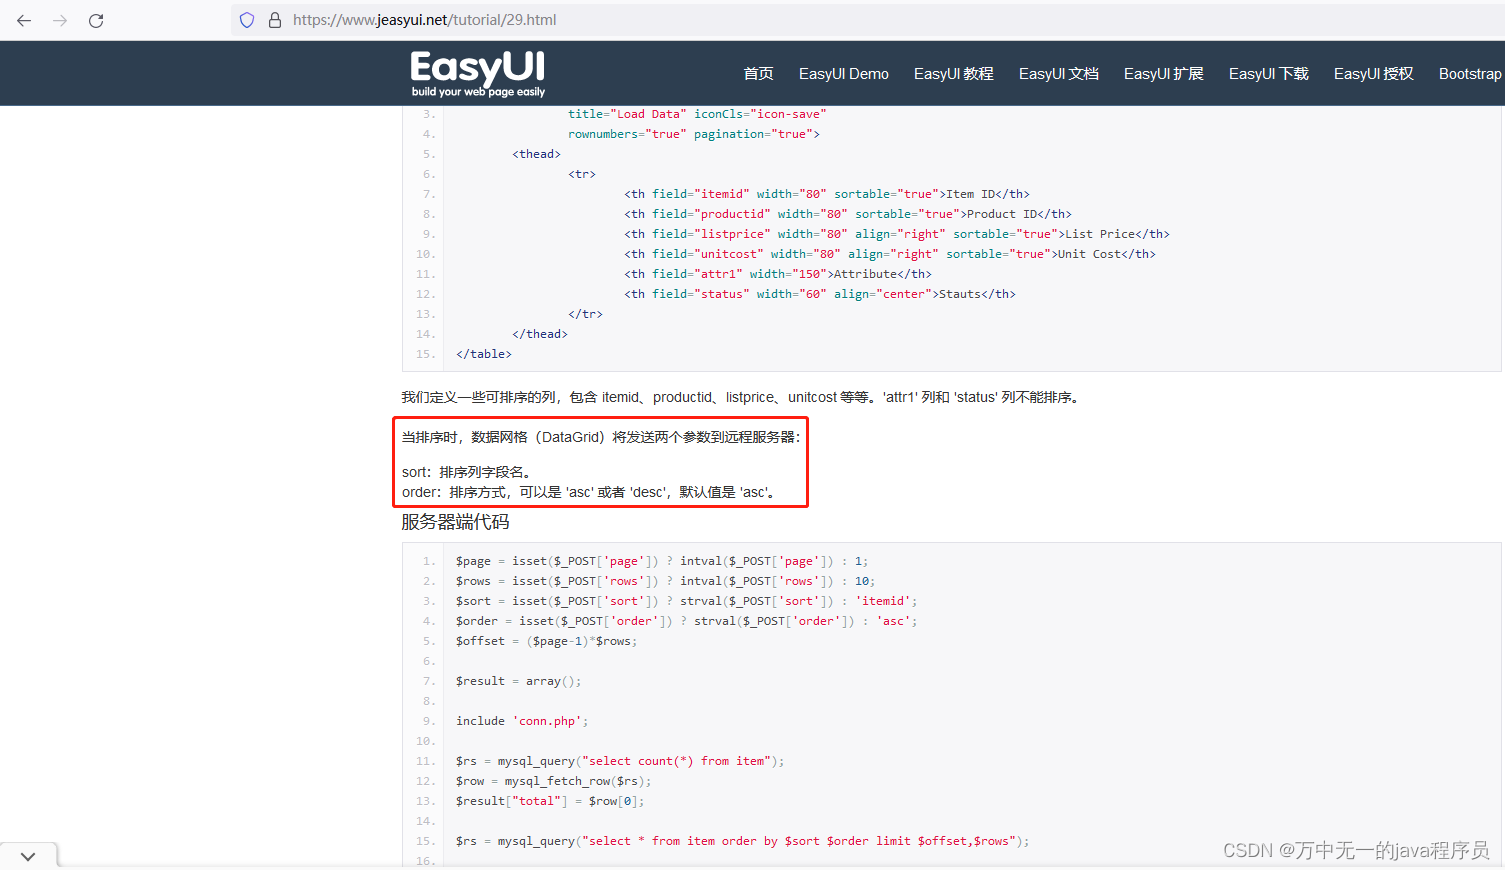This screenshot has height=870, width=1505.
Task: Switch to EasyUI Demo section
Action: click(843, 73)
